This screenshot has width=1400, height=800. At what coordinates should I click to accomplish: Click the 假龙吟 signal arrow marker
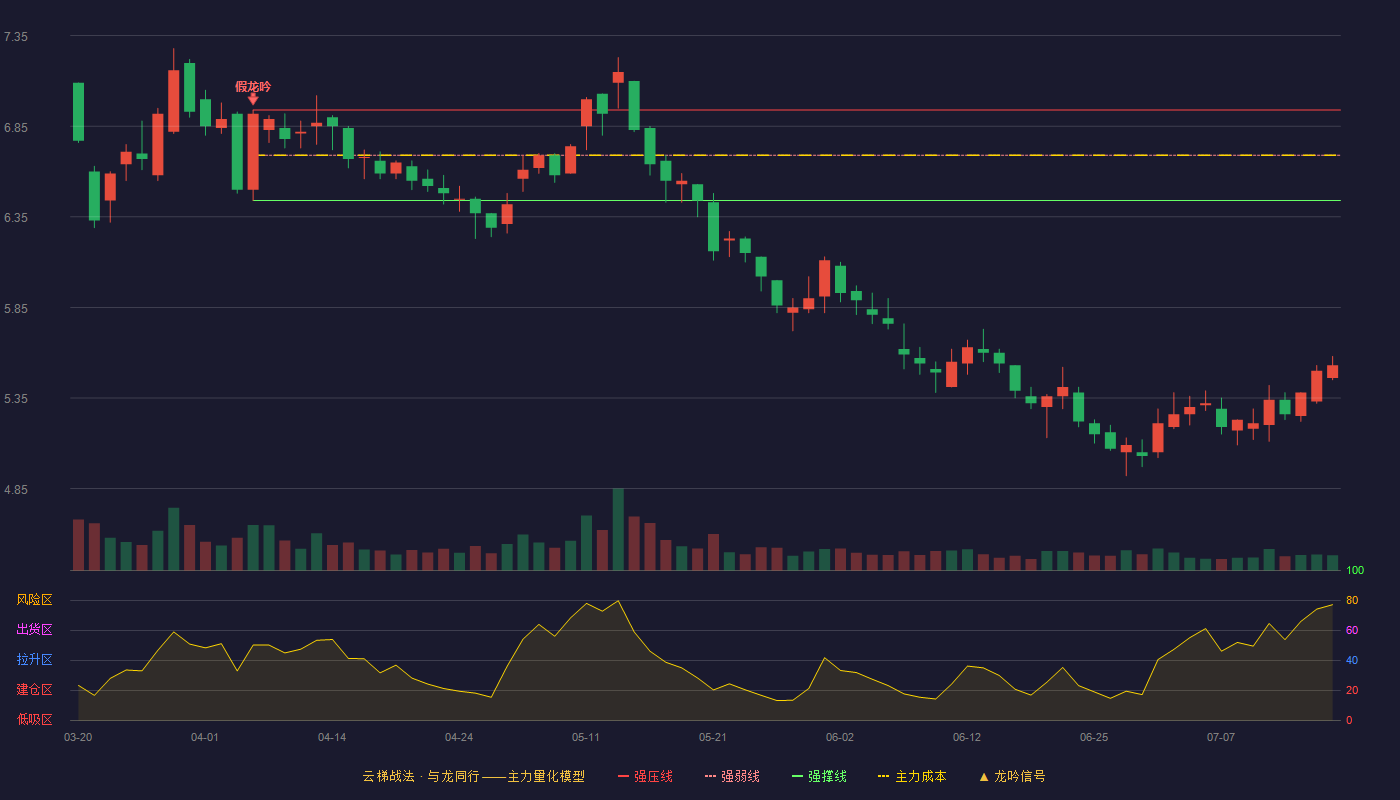coord(253,98)
